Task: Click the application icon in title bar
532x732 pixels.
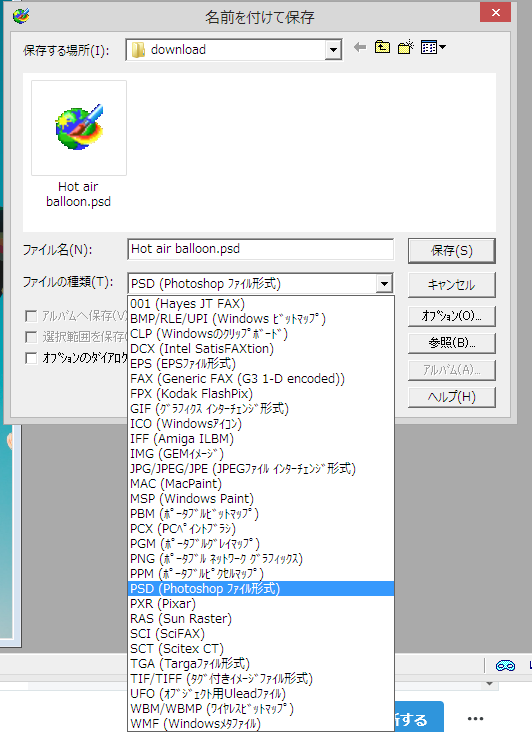Action: pyautogui.click(x=21, y=16)
